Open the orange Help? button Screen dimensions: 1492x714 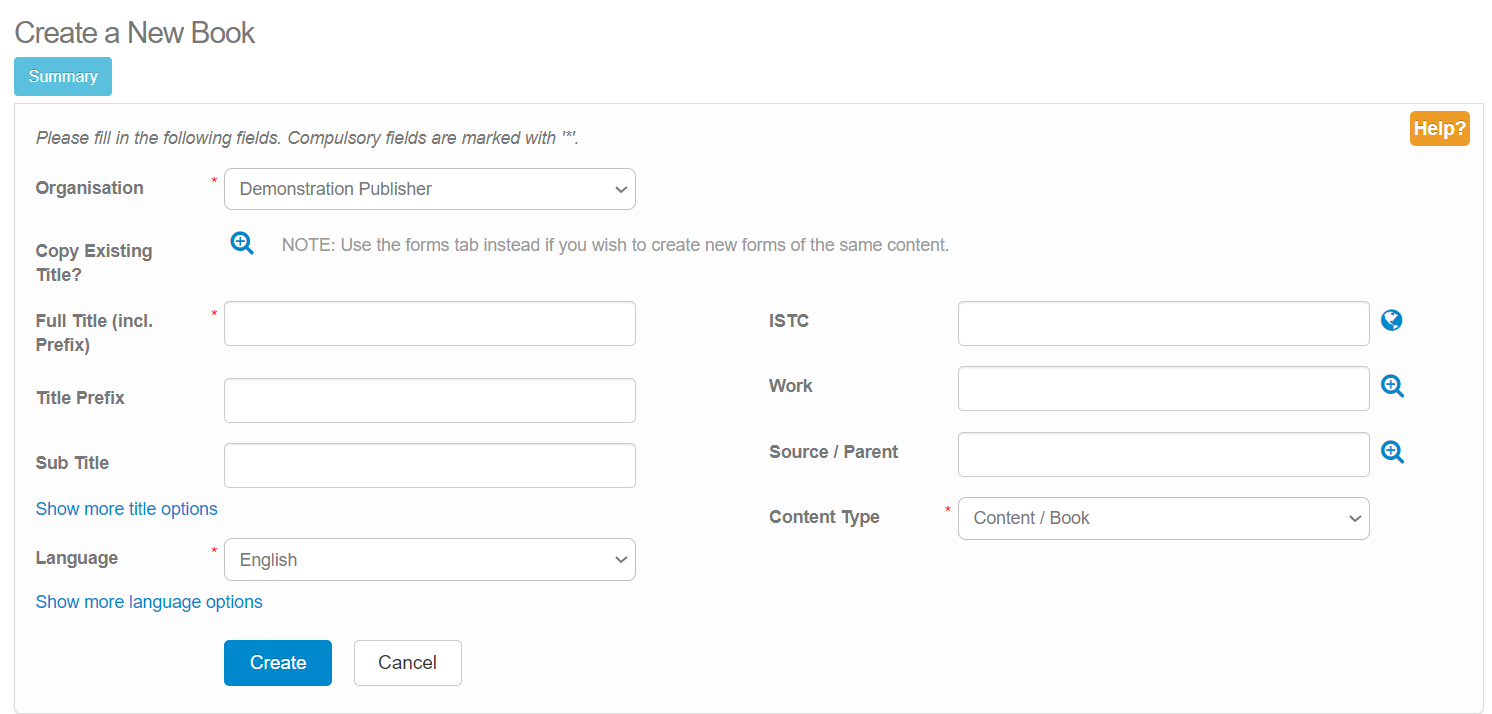[x=1439, y=129]
